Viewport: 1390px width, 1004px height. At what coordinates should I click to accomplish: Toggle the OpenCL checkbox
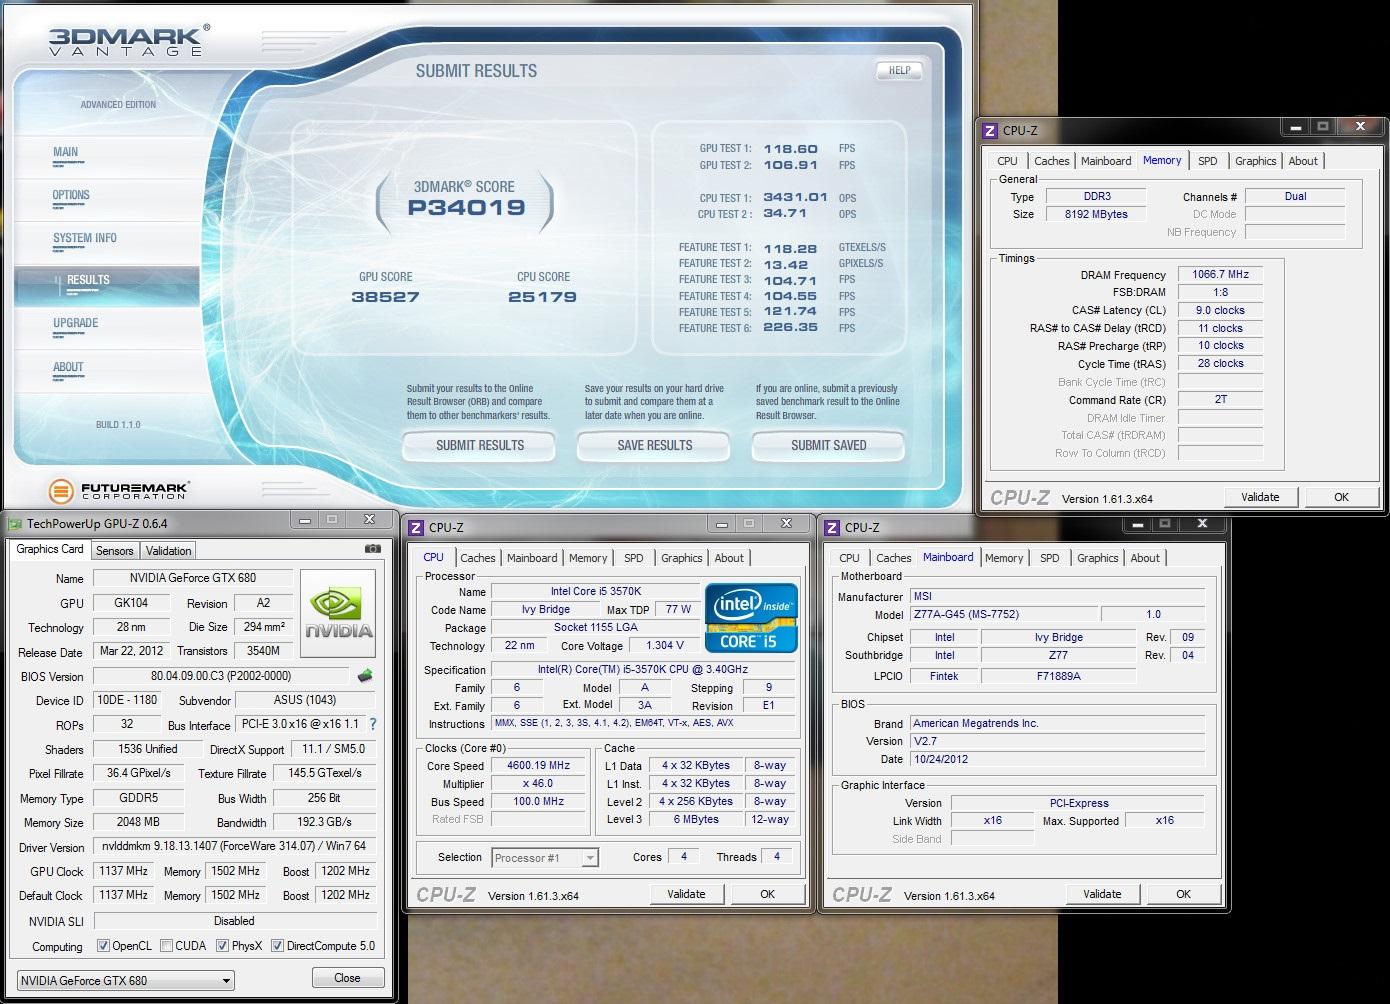pos(103,946)
